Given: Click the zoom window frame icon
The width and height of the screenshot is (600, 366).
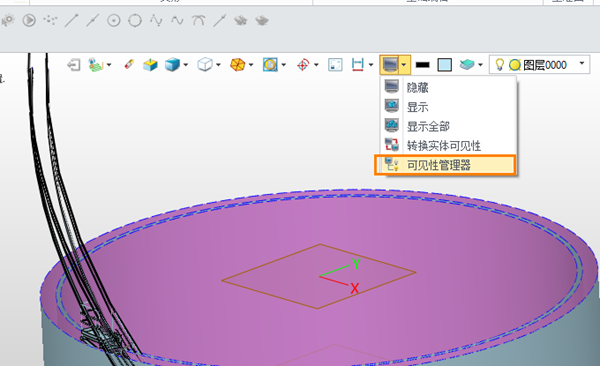Looking at the screenshot, I should tap(335, 65).
